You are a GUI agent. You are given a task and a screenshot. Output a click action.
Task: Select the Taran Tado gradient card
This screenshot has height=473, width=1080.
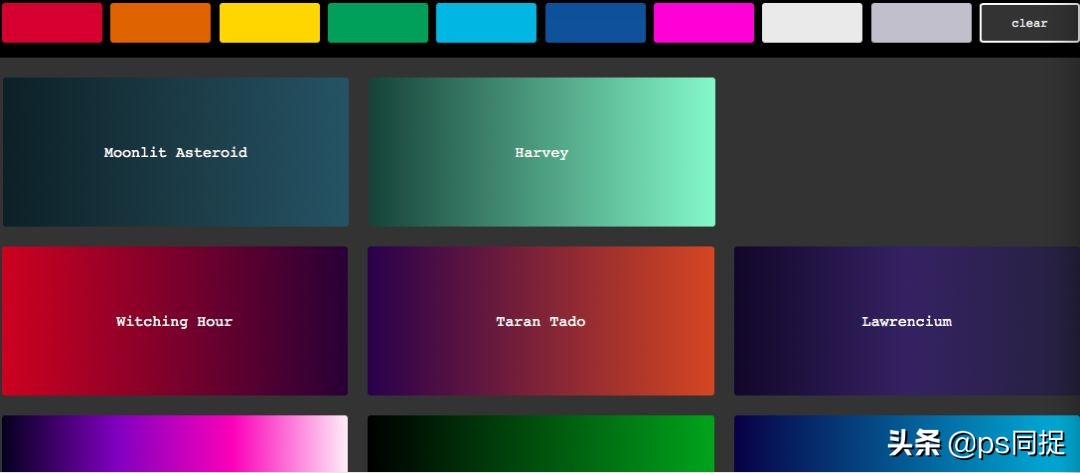point(541,321)
